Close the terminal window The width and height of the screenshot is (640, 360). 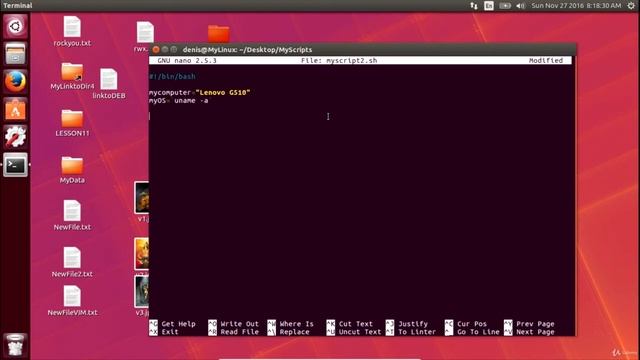click(156, 49)
